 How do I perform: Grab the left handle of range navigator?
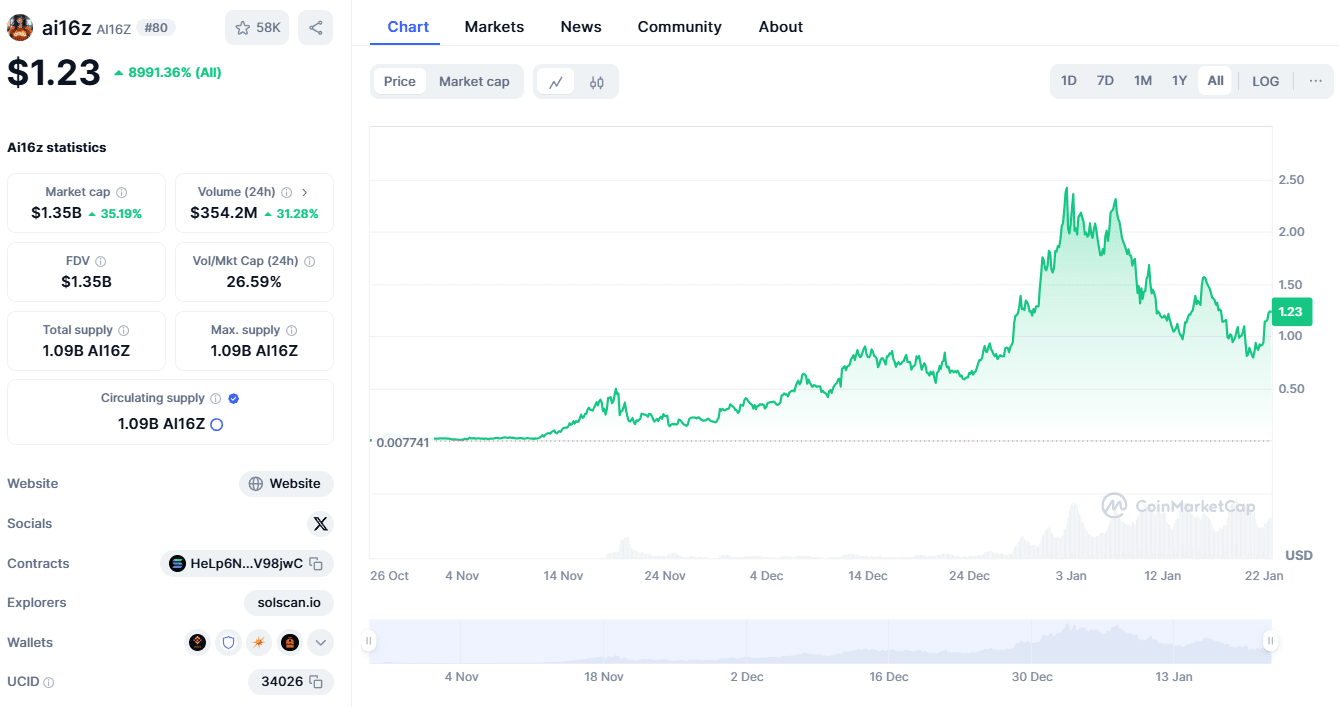pyautogui.click(x=369, y=641)
